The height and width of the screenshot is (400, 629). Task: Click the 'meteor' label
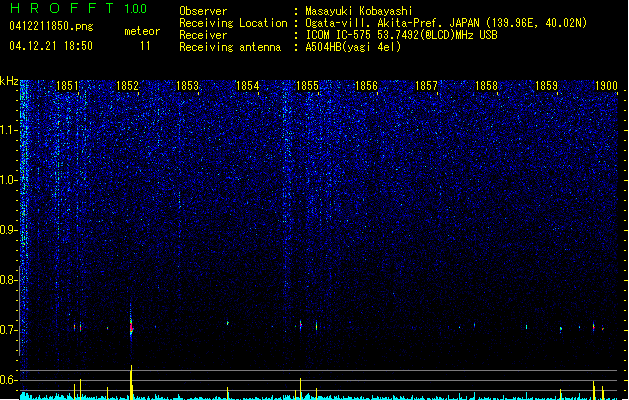click(x=142, y=31)
